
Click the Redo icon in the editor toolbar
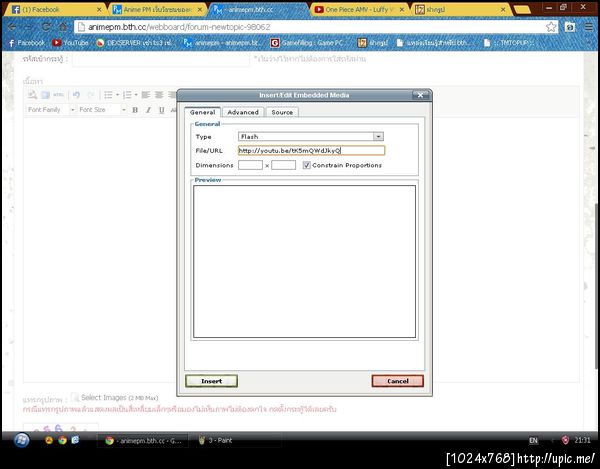pyautogui.click(x=91, y=95)
